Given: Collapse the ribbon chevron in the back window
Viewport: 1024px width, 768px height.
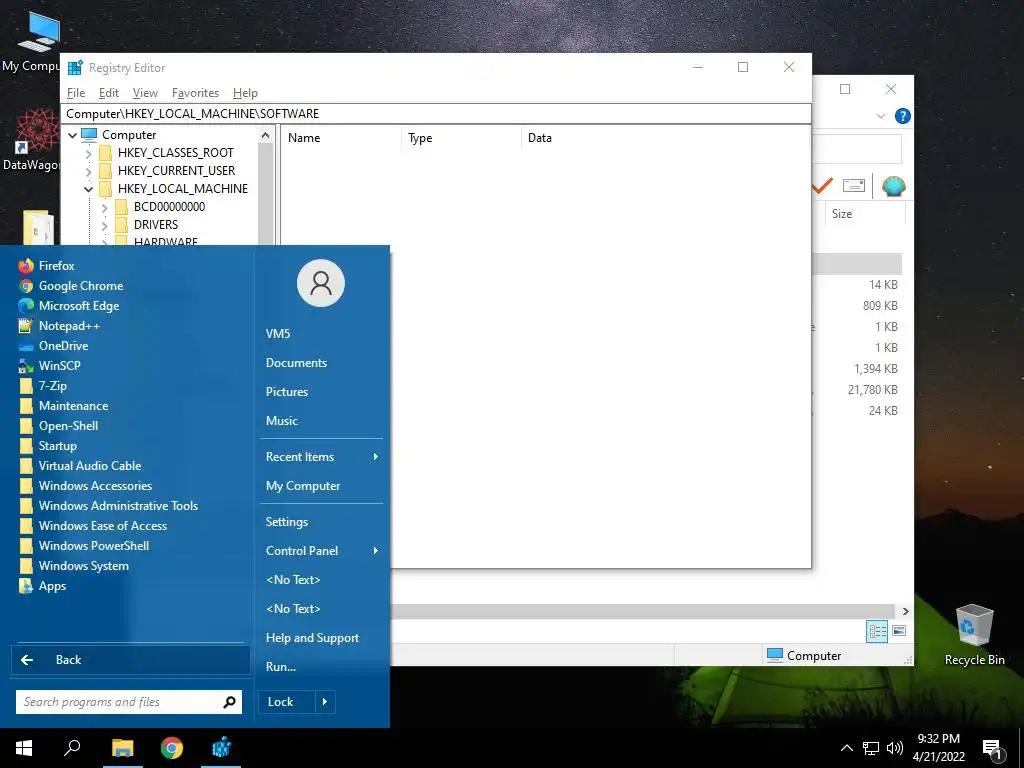Looking at the screenshot, I should 880,116.
